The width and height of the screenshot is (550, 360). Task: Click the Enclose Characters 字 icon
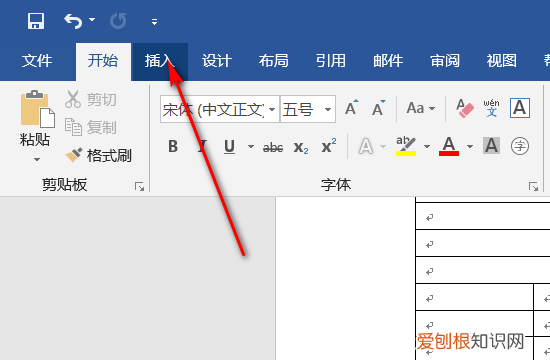tap(520, 146)
